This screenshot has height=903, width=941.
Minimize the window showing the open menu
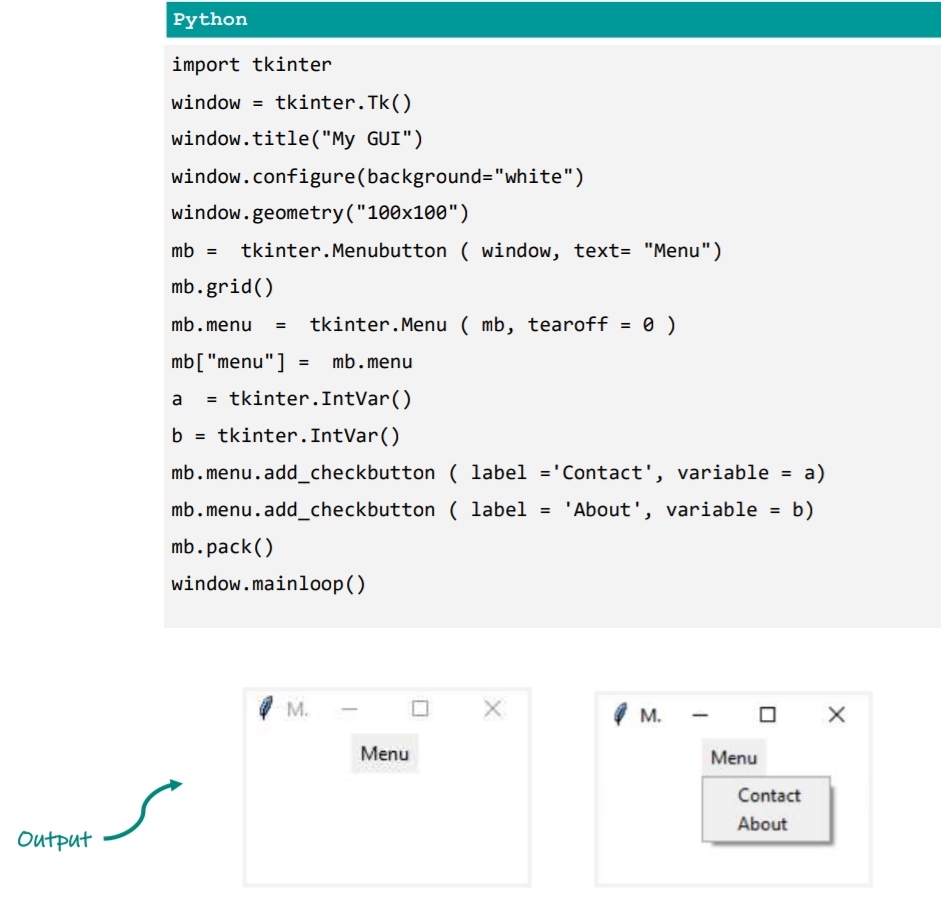point(700,715)
